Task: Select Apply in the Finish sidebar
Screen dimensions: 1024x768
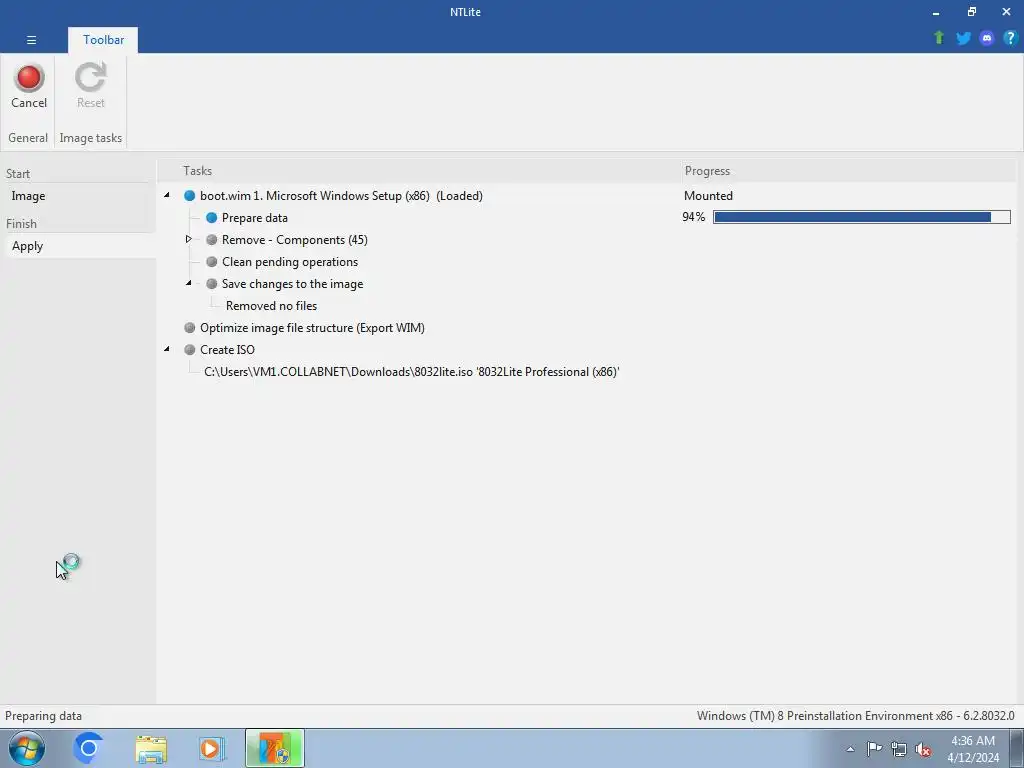Action: point(27,246)
